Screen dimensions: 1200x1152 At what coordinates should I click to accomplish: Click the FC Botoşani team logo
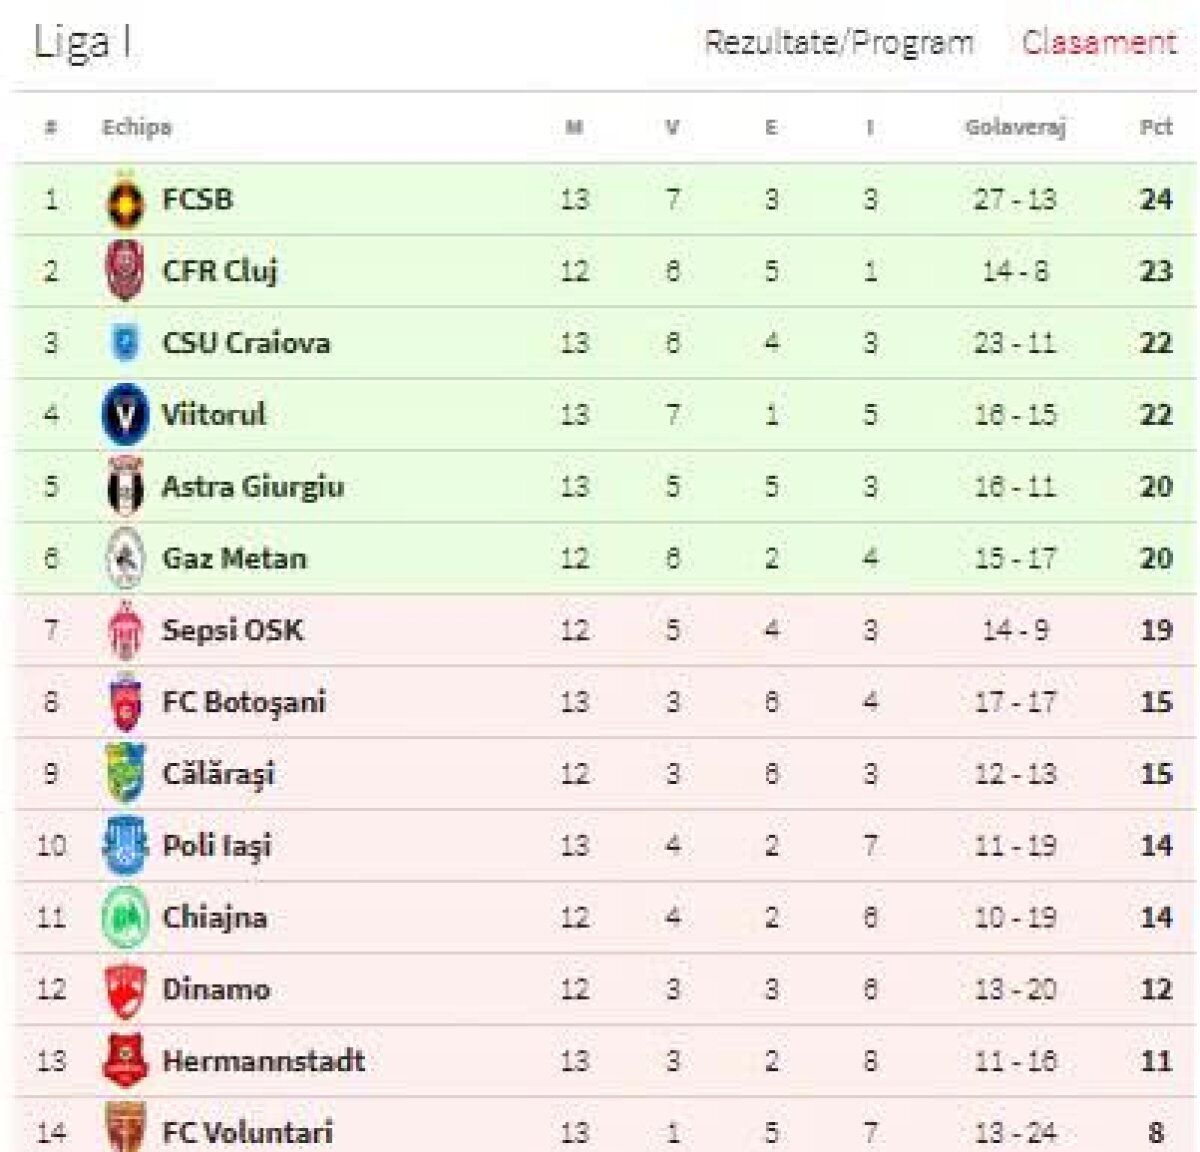click(x=125, y=703)
